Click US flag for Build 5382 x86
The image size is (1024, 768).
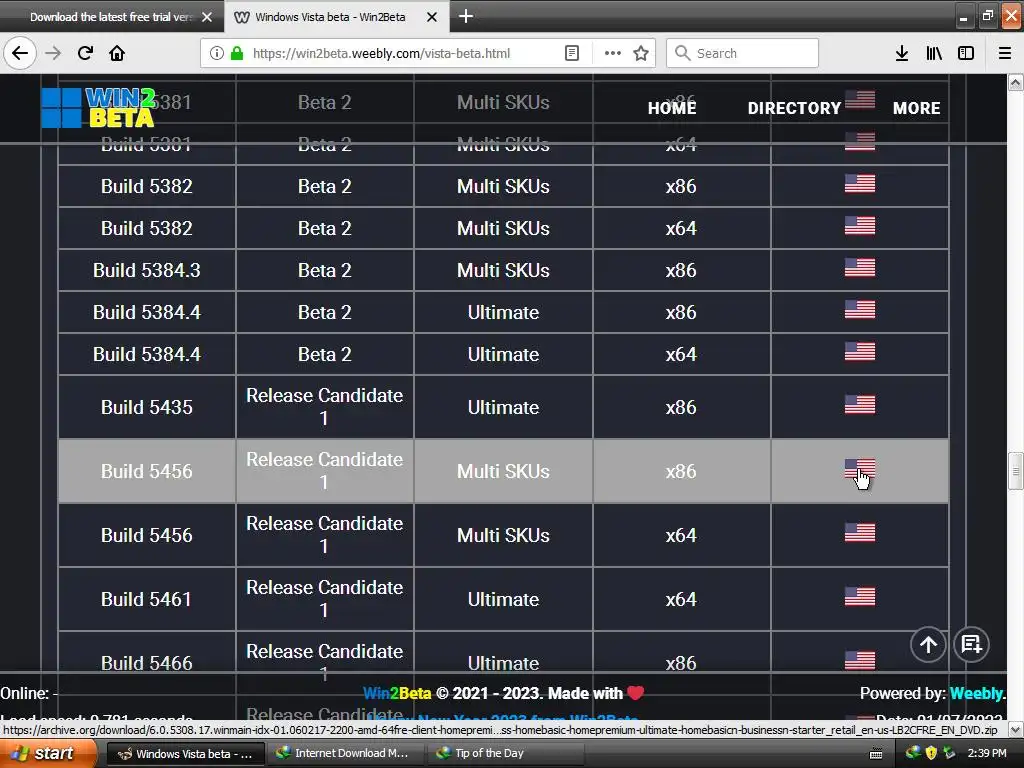[859, 184]
